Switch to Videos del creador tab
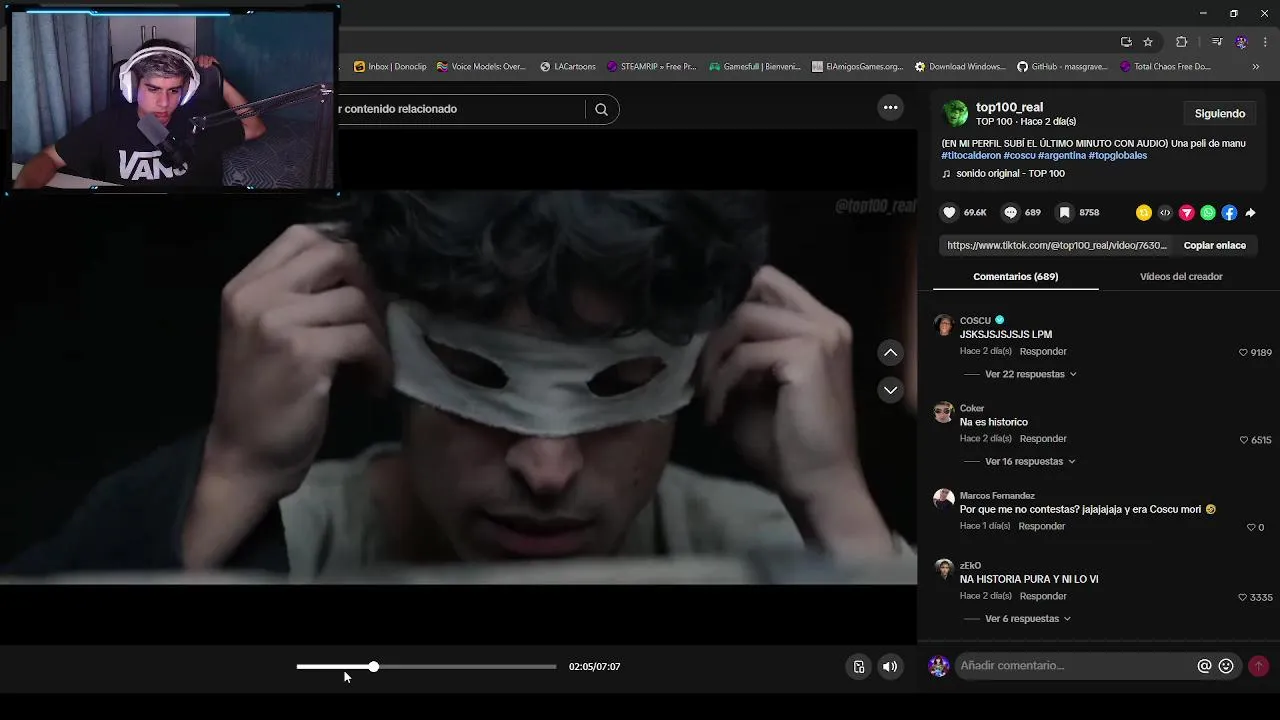This screenshot has height=720, width=1280. [x=1181, y=276]
